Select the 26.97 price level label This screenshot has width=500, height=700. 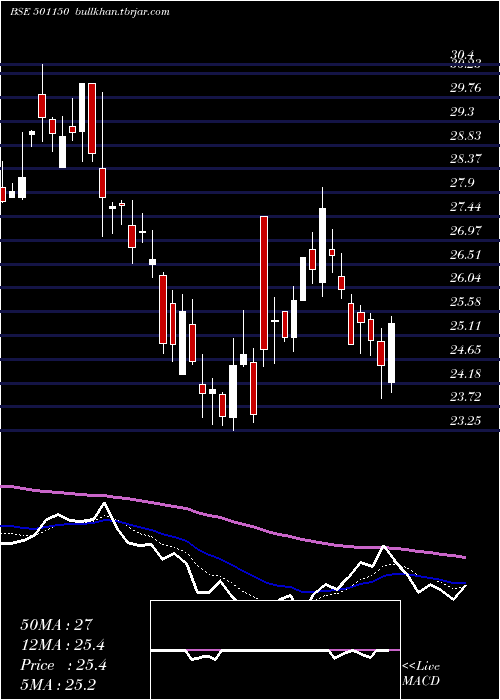coord(466,231)
